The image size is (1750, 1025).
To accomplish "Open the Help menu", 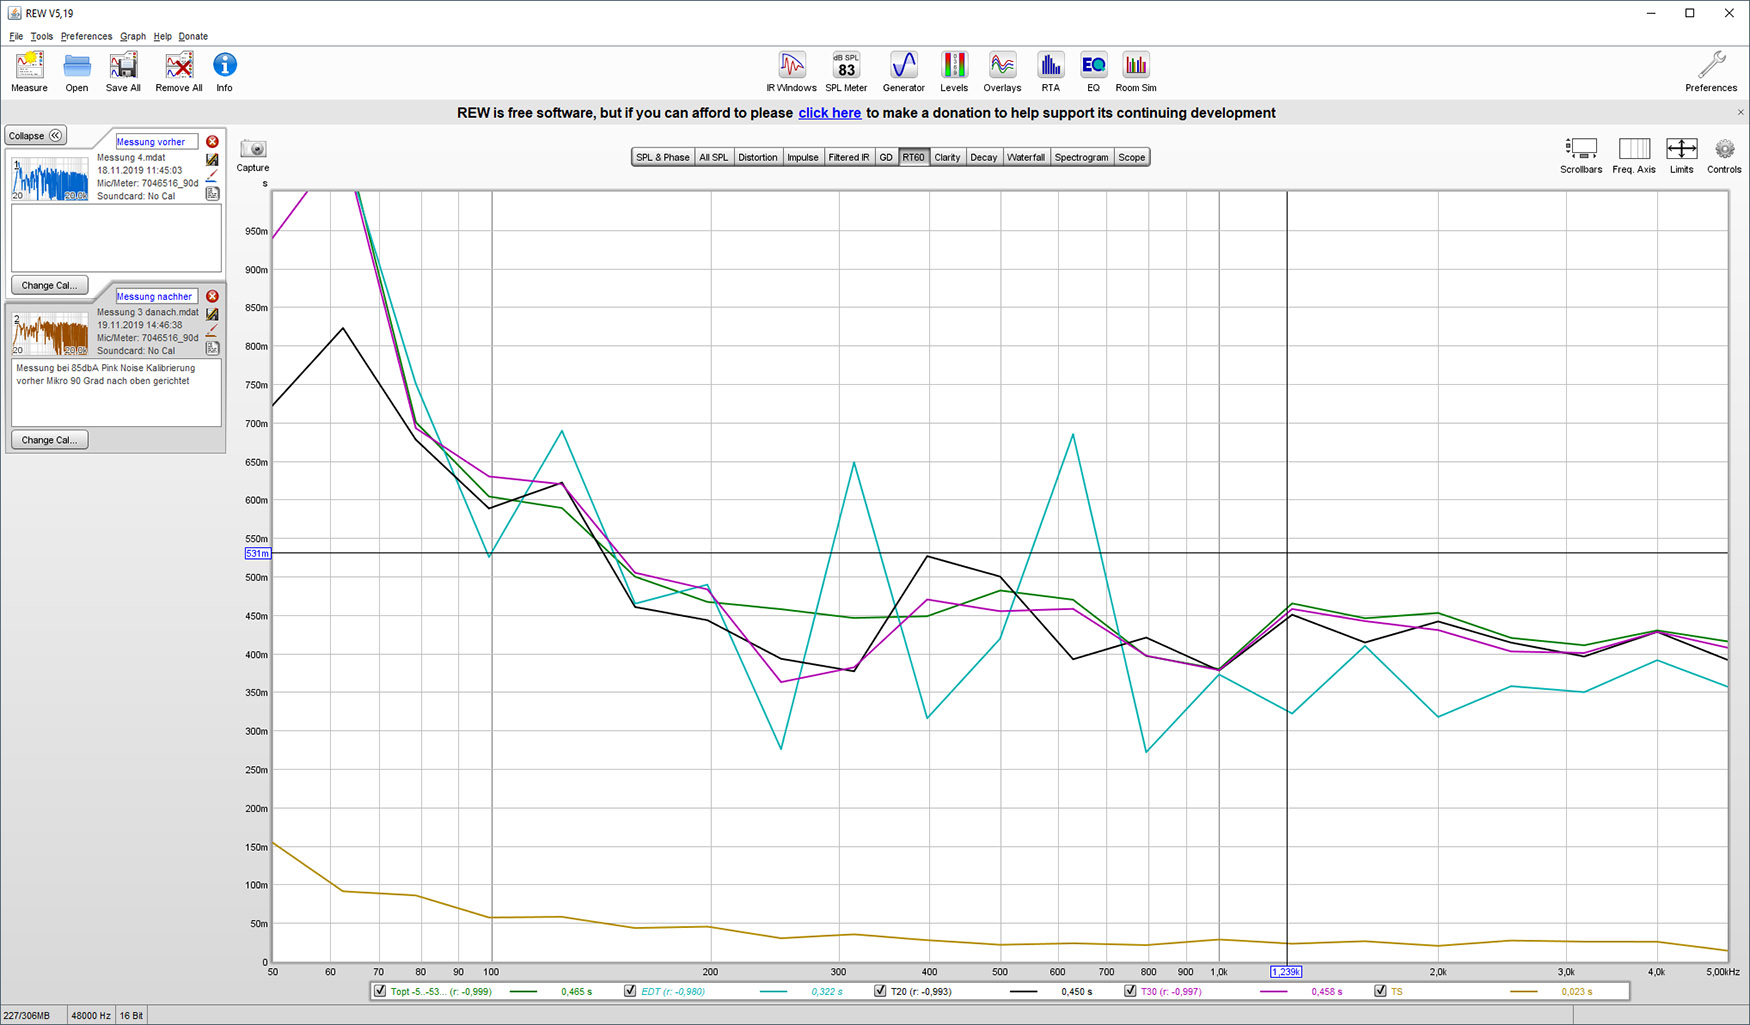I will click(162, 36).
